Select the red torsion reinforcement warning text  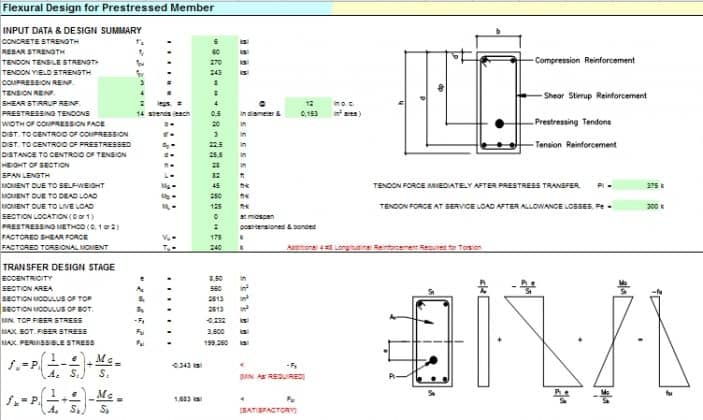(x=384, y=247)
